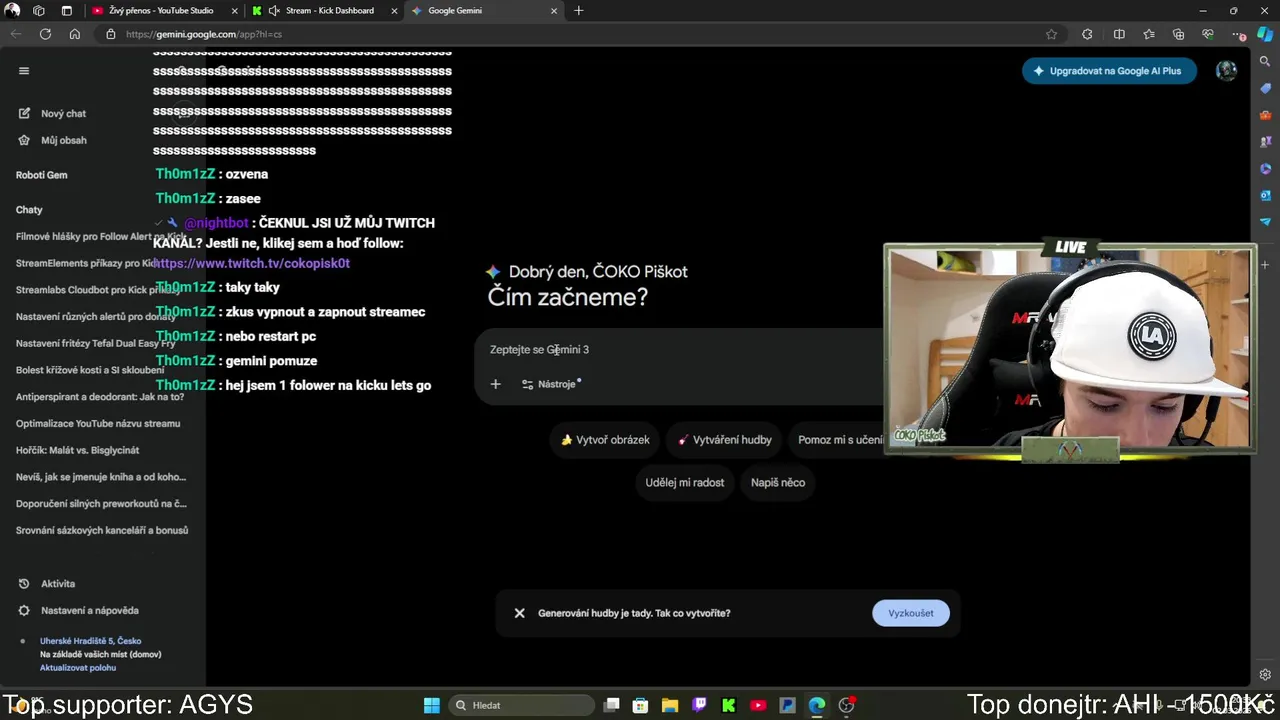The width and height of the screenshot is (1280, 720).
Task: Mute the Kick Dashboard tab audio icon
Action: (274, 11)
